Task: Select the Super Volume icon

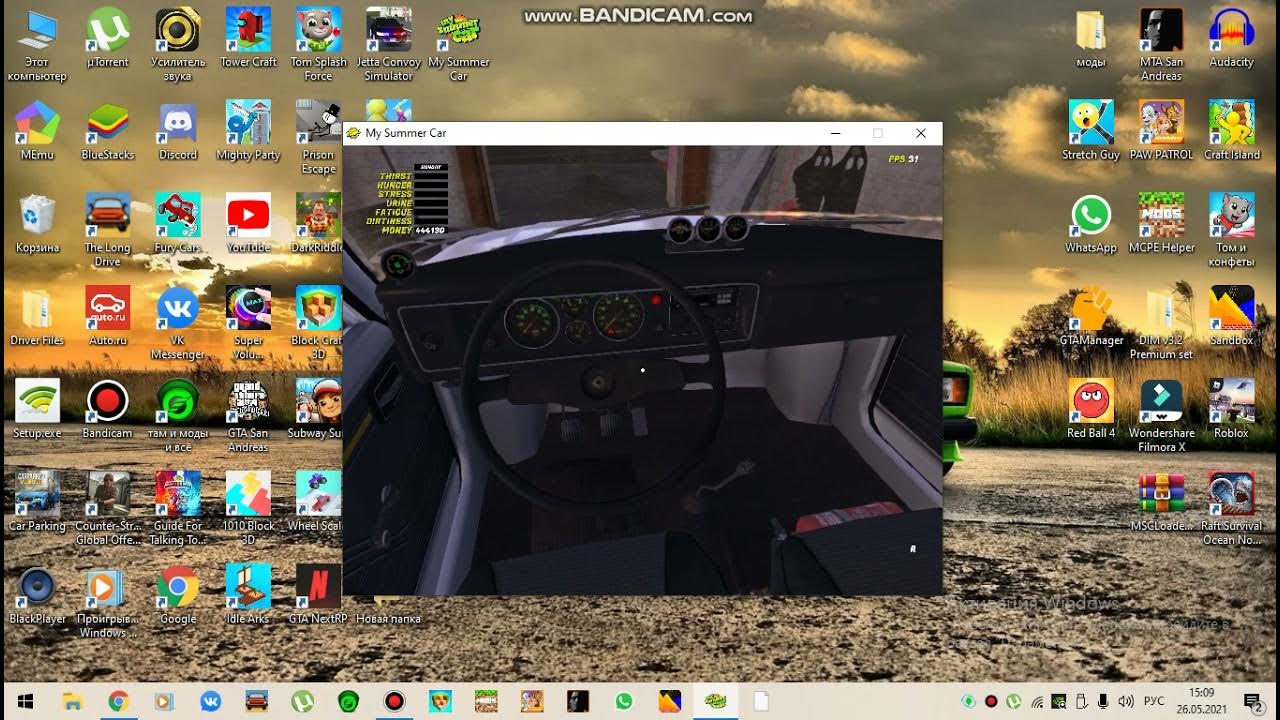Action: coord(248,324)
